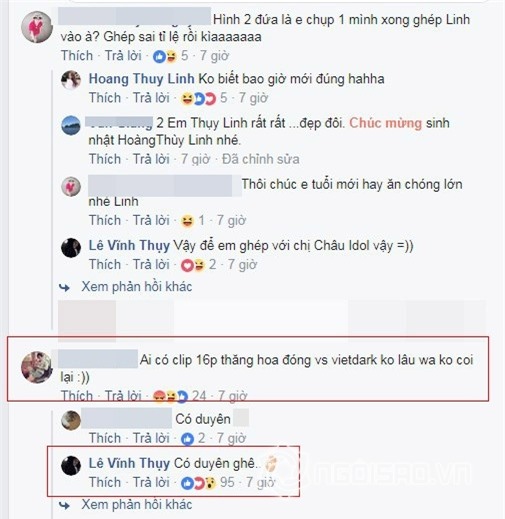Click reaction icons under Hoang Thuy Linh's reply
505x519 pixels.
198,99
